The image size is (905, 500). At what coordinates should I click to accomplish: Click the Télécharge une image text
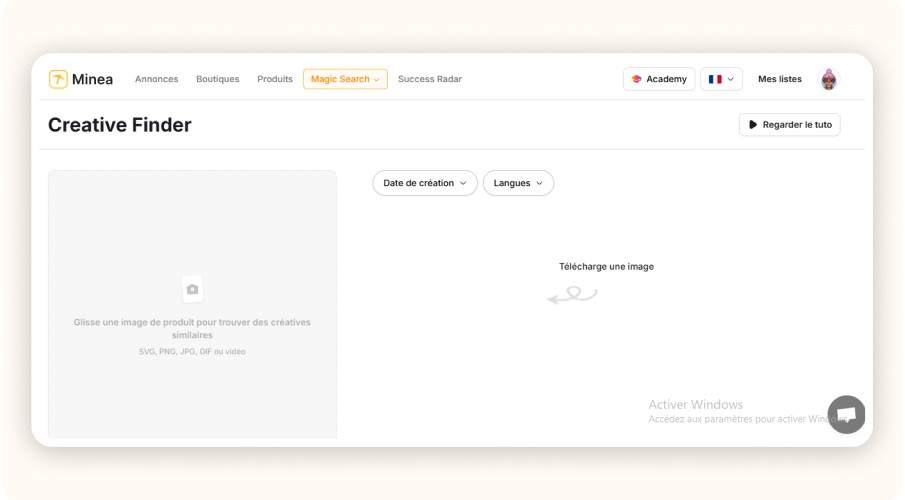tap(606, 267)
